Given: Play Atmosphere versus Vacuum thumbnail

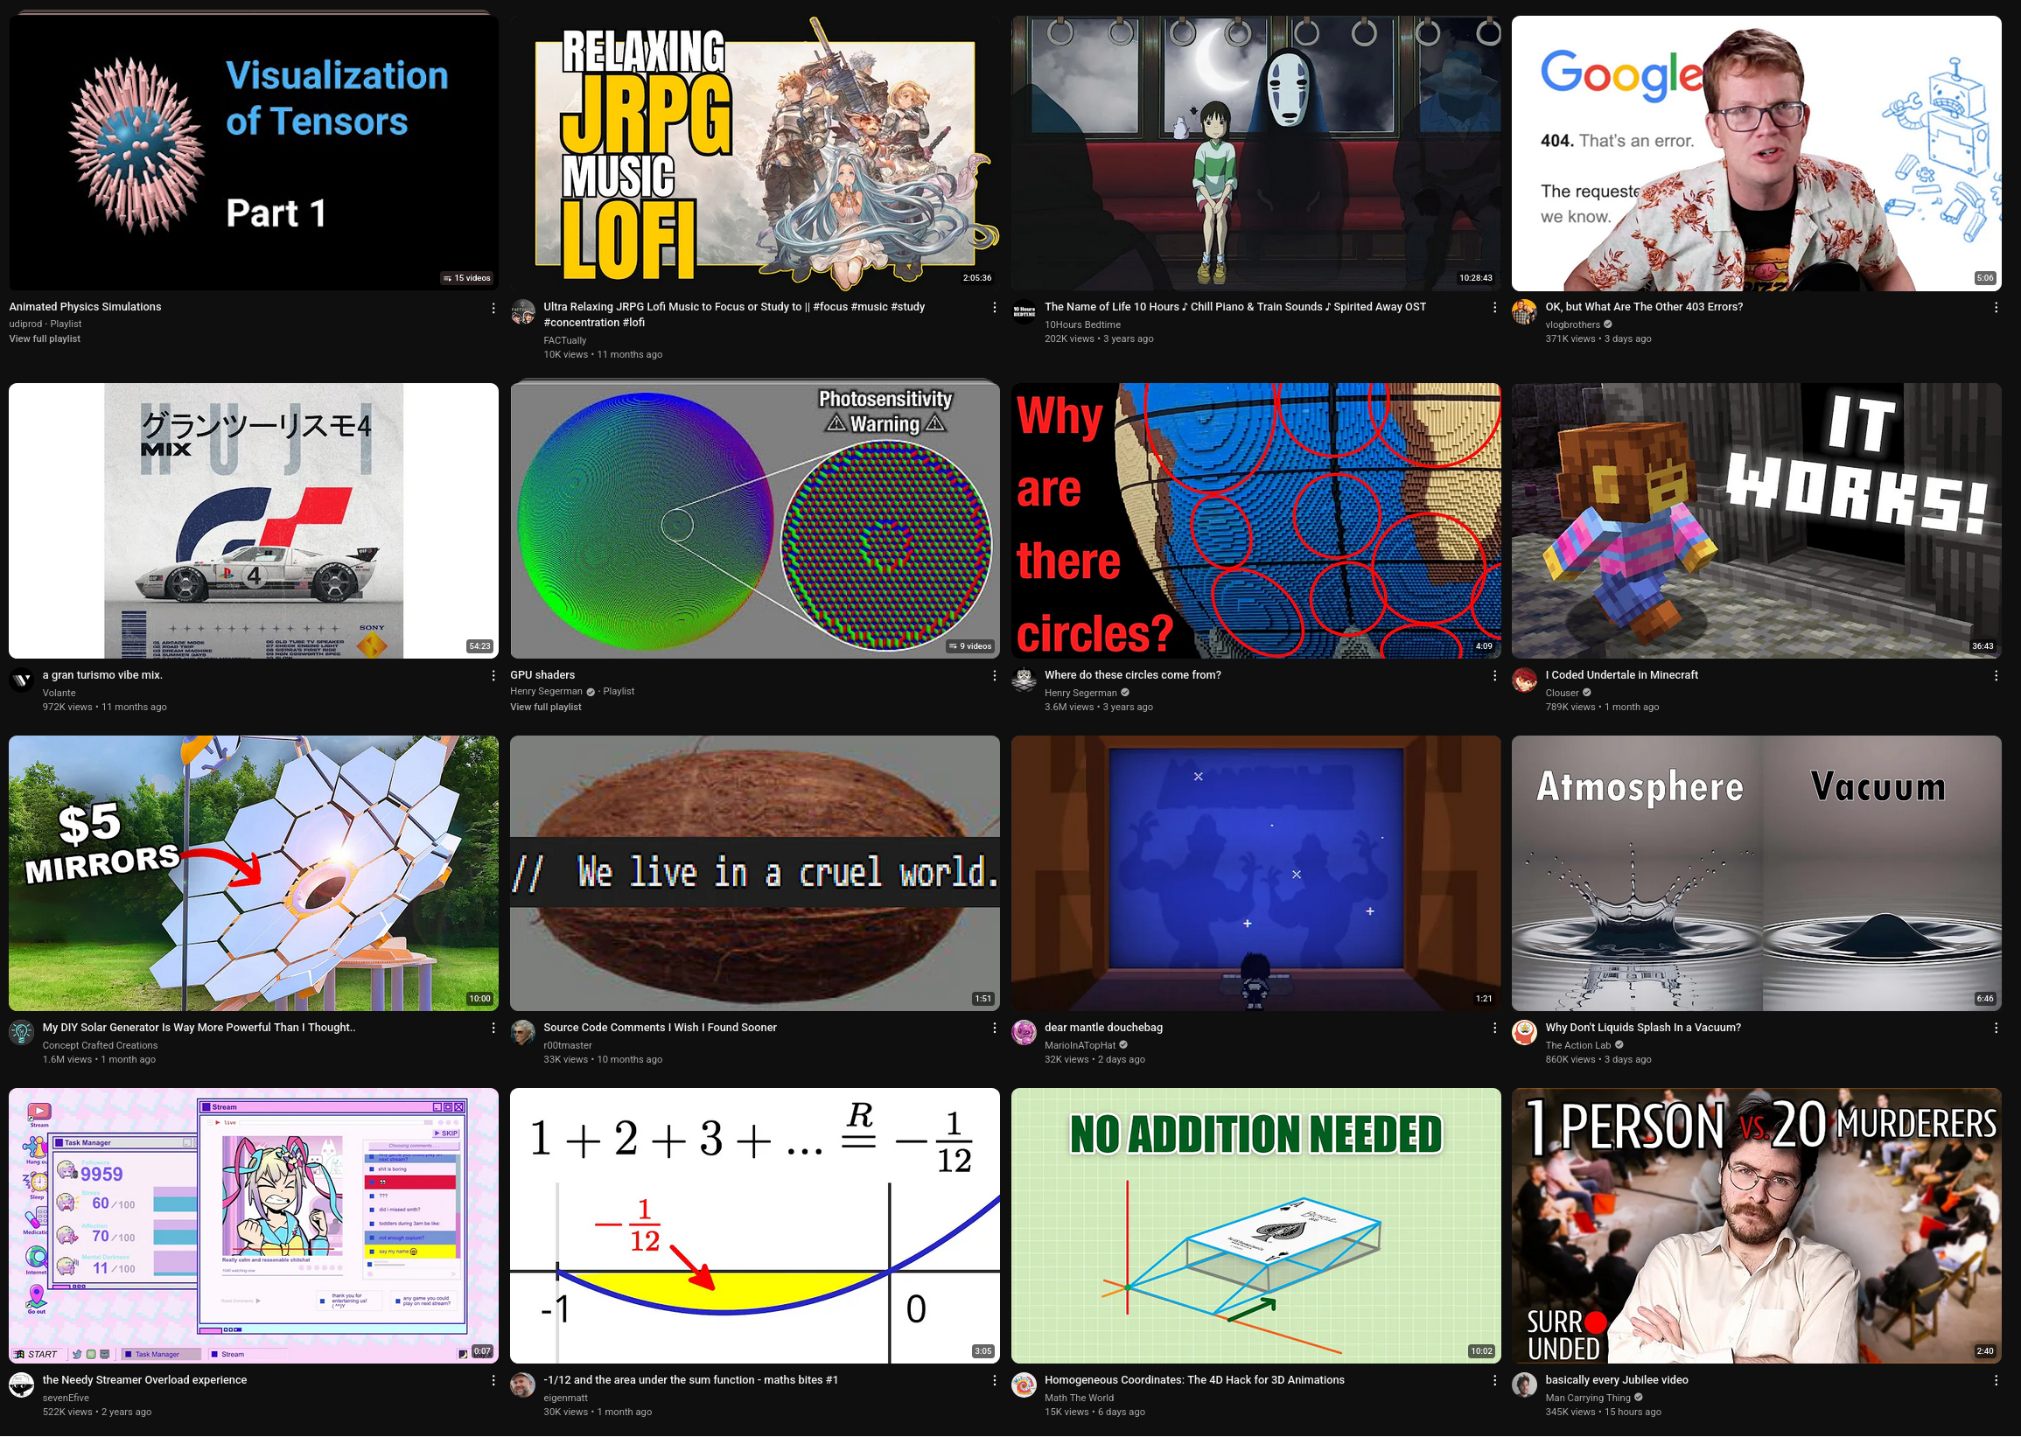Looking at the screenshot, I should (x=1757, y=873).
